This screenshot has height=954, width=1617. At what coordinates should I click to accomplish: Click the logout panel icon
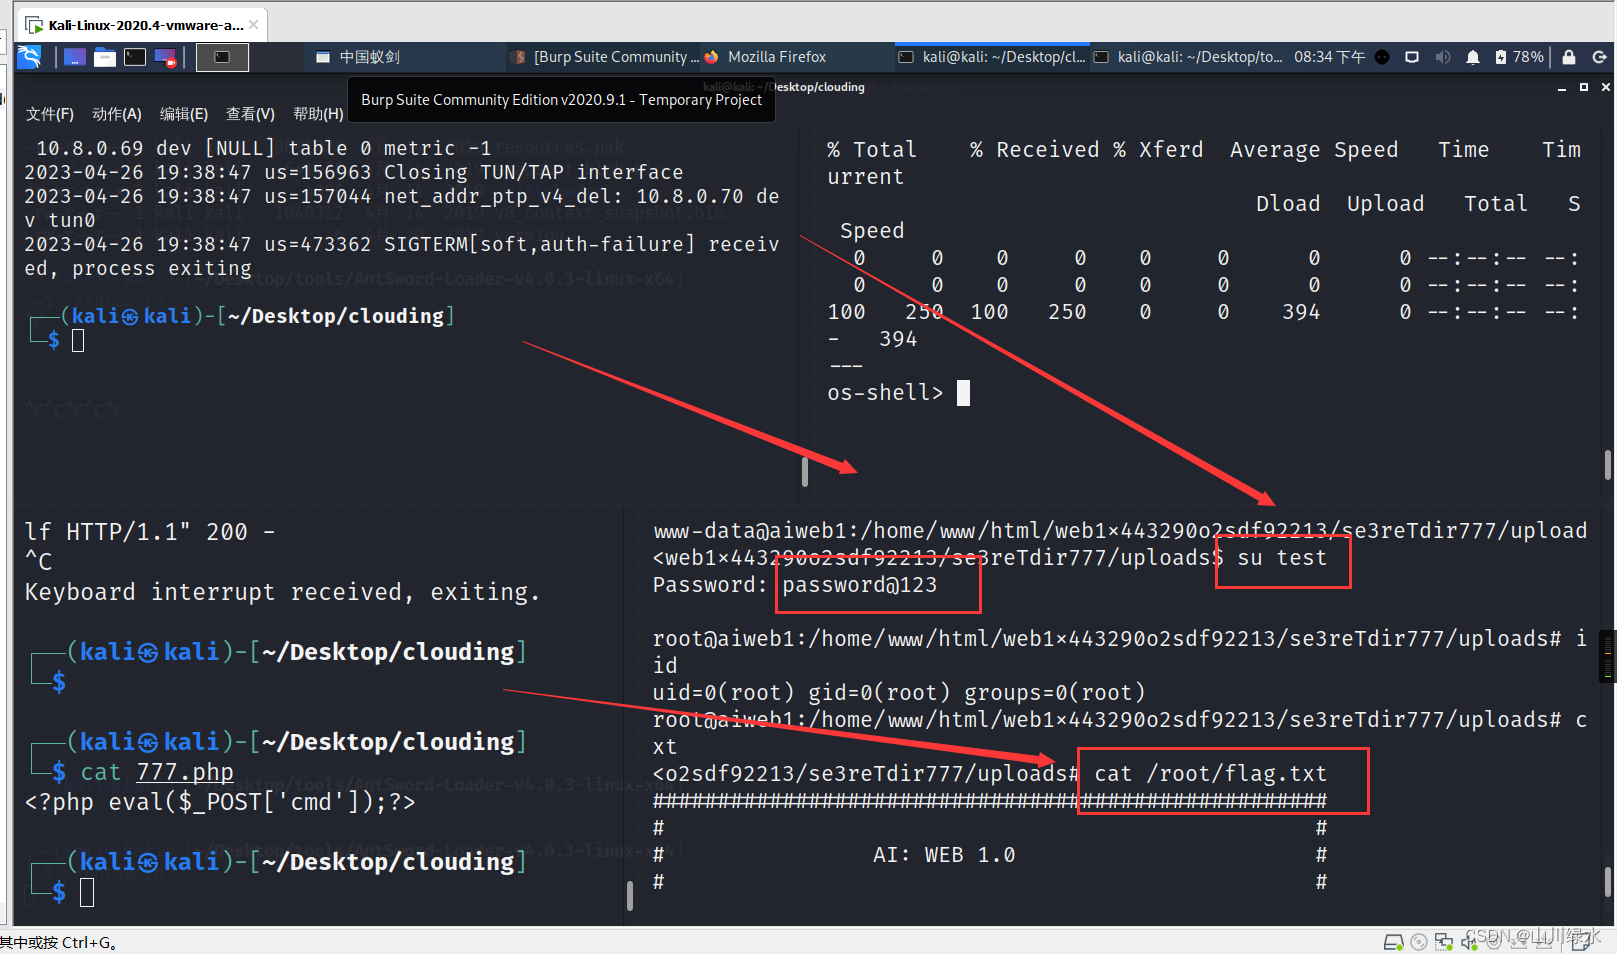pos(1599,57)
